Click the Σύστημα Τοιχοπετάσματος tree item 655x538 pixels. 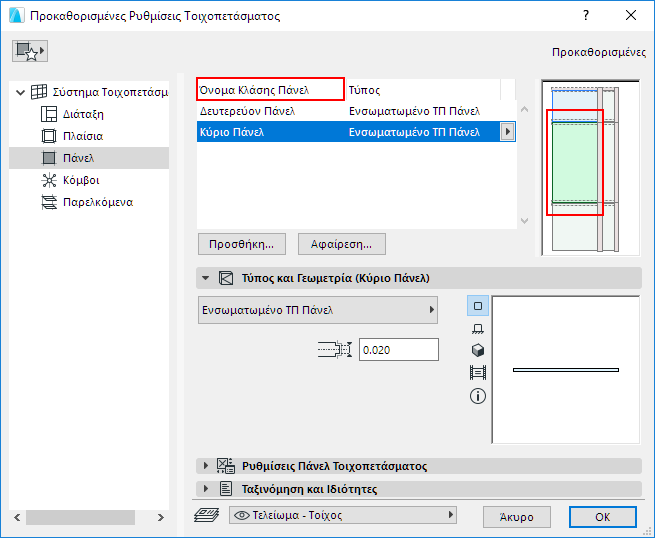[110, 92]
